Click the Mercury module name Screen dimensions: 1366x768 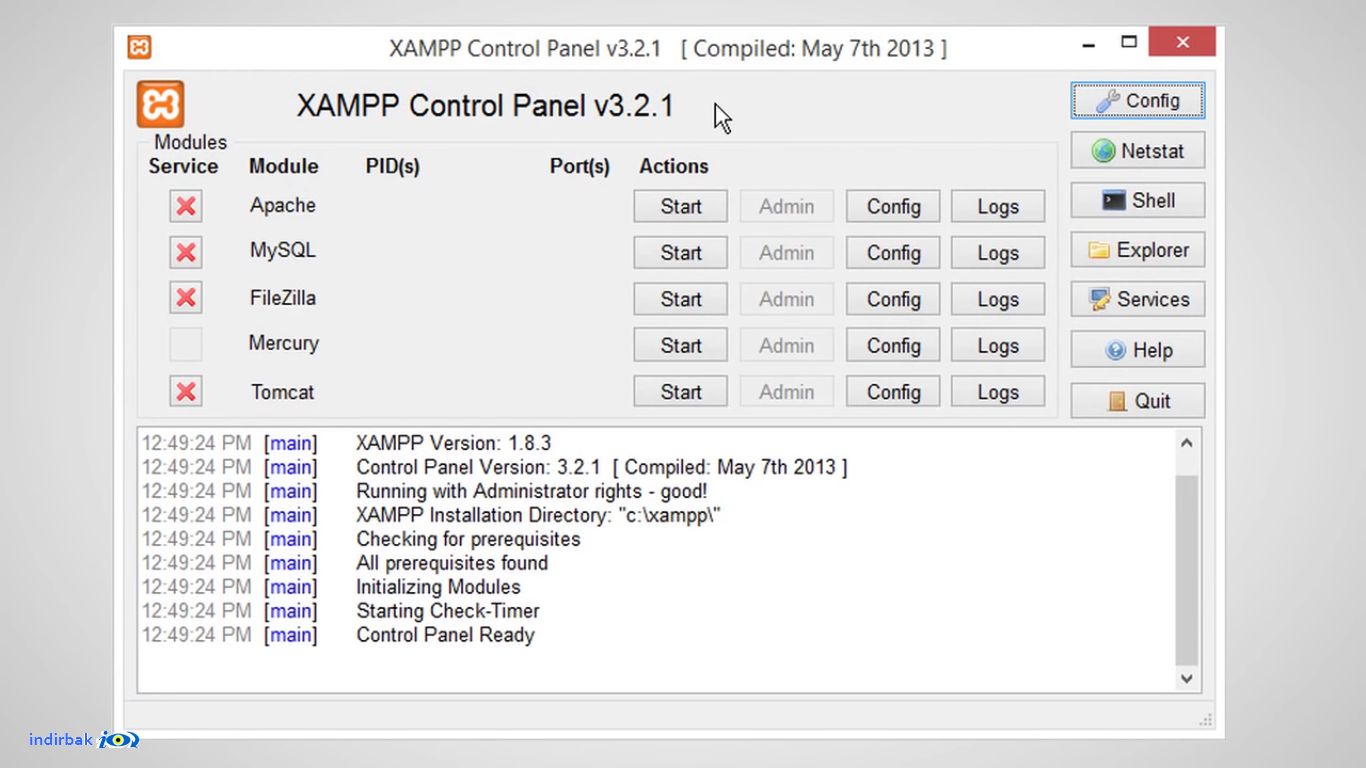(x=283, y=343)
